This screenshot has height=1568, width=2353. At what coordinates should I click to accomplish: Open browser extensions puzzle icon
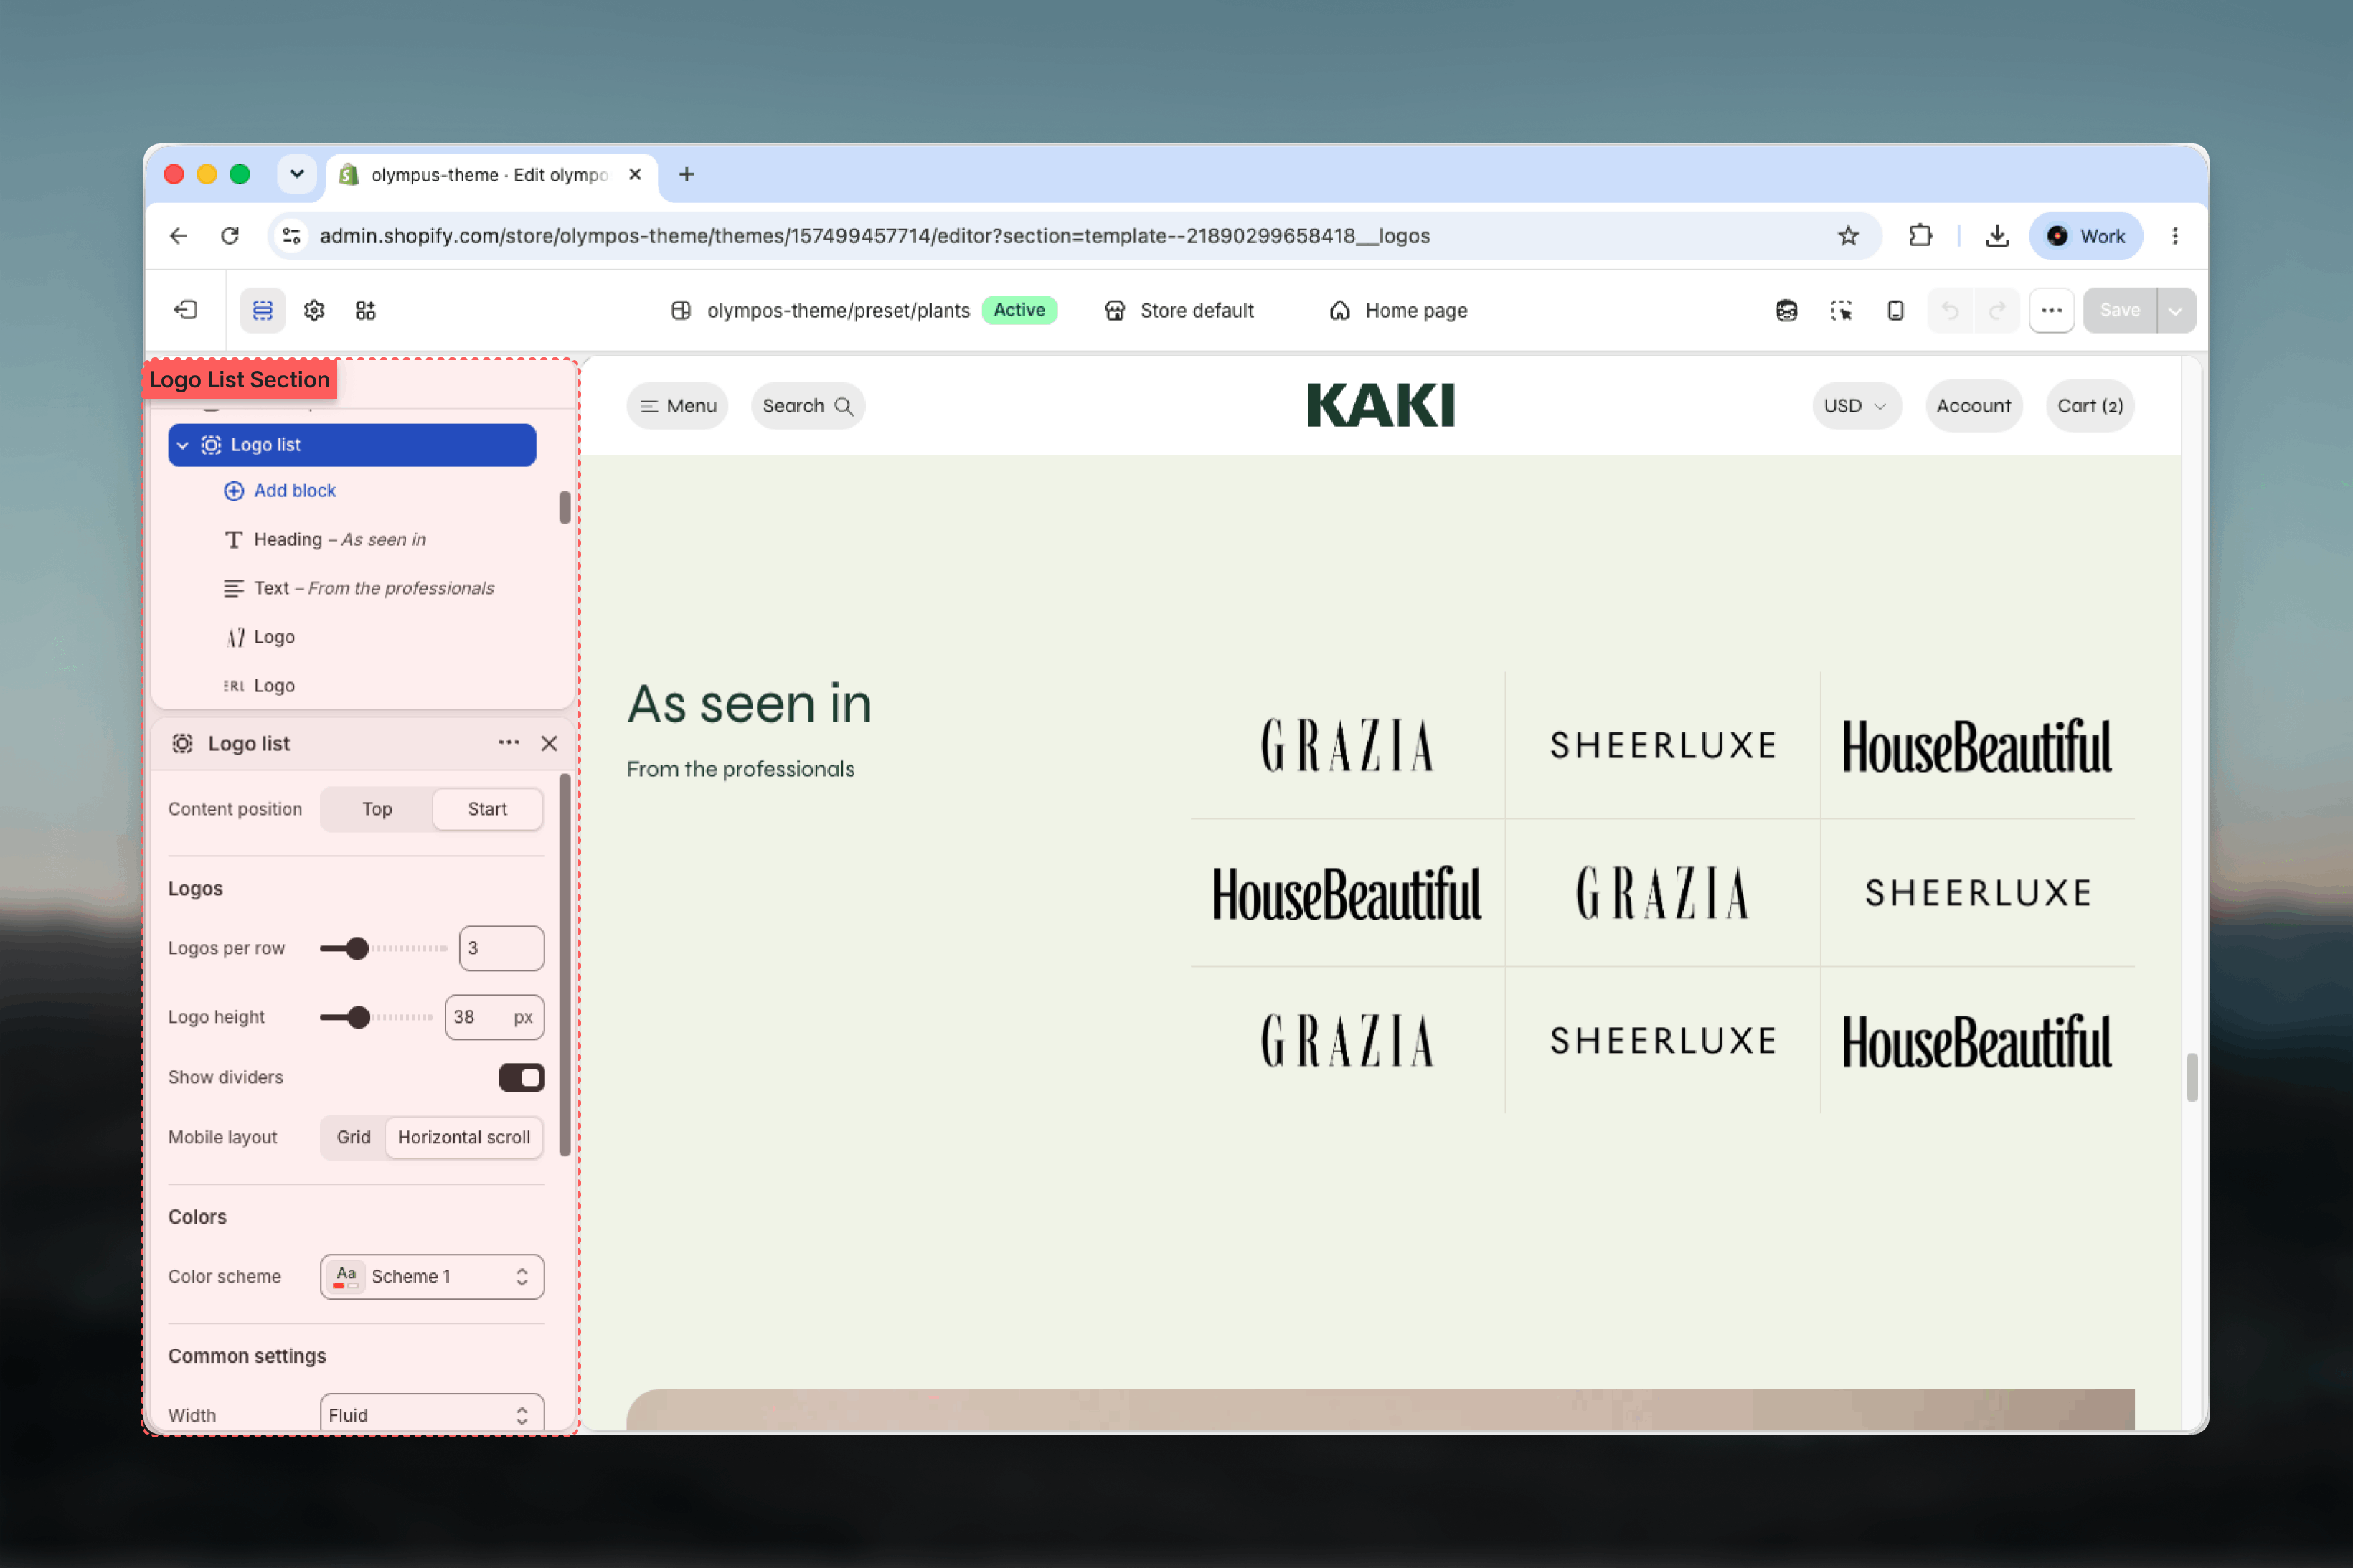point(1920,236)
